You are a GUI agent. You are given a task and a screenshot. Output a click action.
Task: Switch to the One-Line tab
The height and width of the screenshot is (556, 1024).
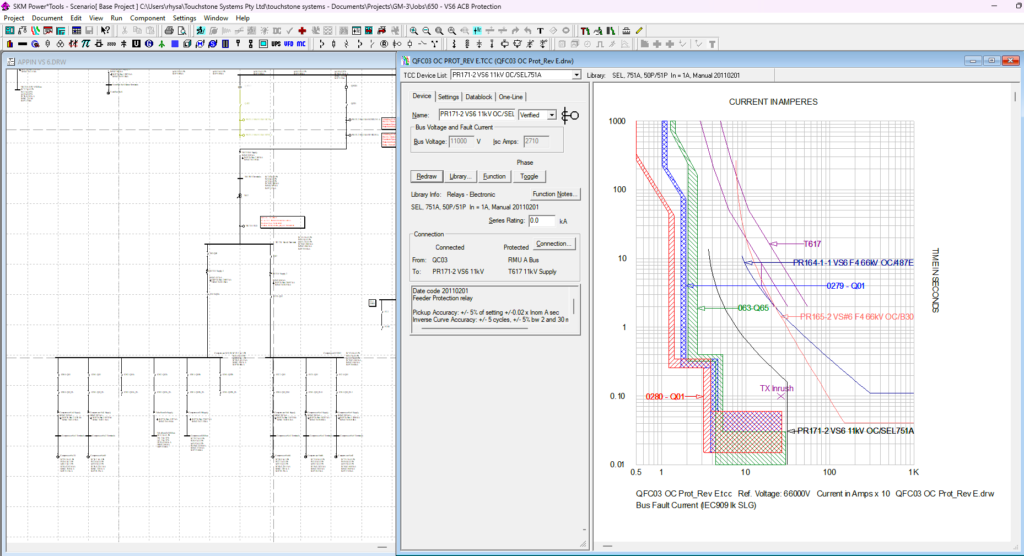coord(510,96)
